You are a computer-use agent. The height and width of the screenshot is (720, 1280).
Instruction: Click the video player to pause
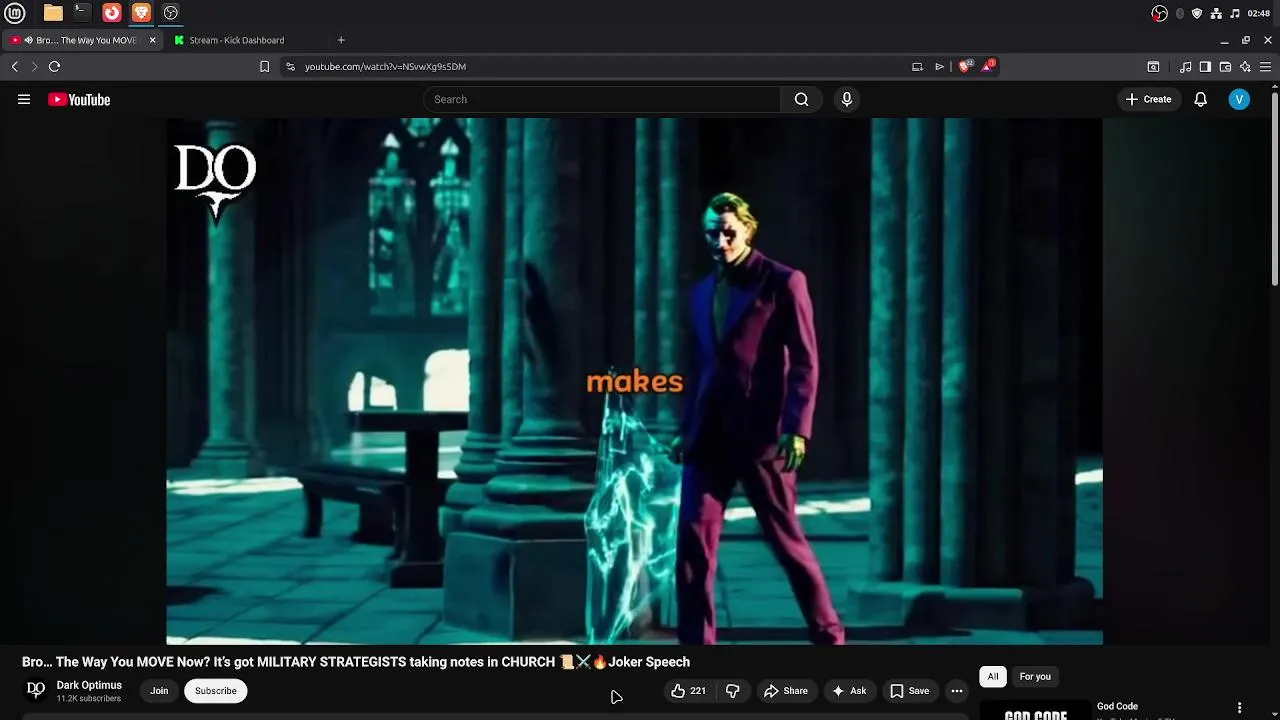pos(634,381)
